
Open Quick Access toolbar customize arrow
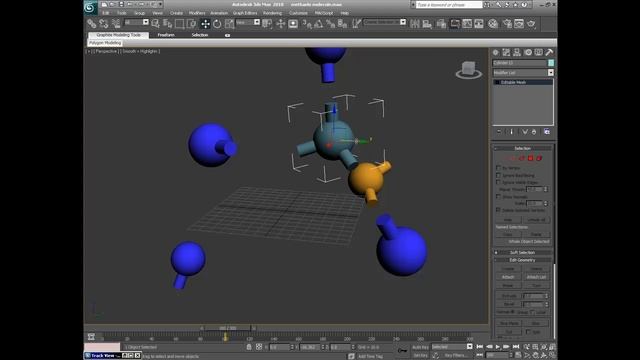pos(160,4)
